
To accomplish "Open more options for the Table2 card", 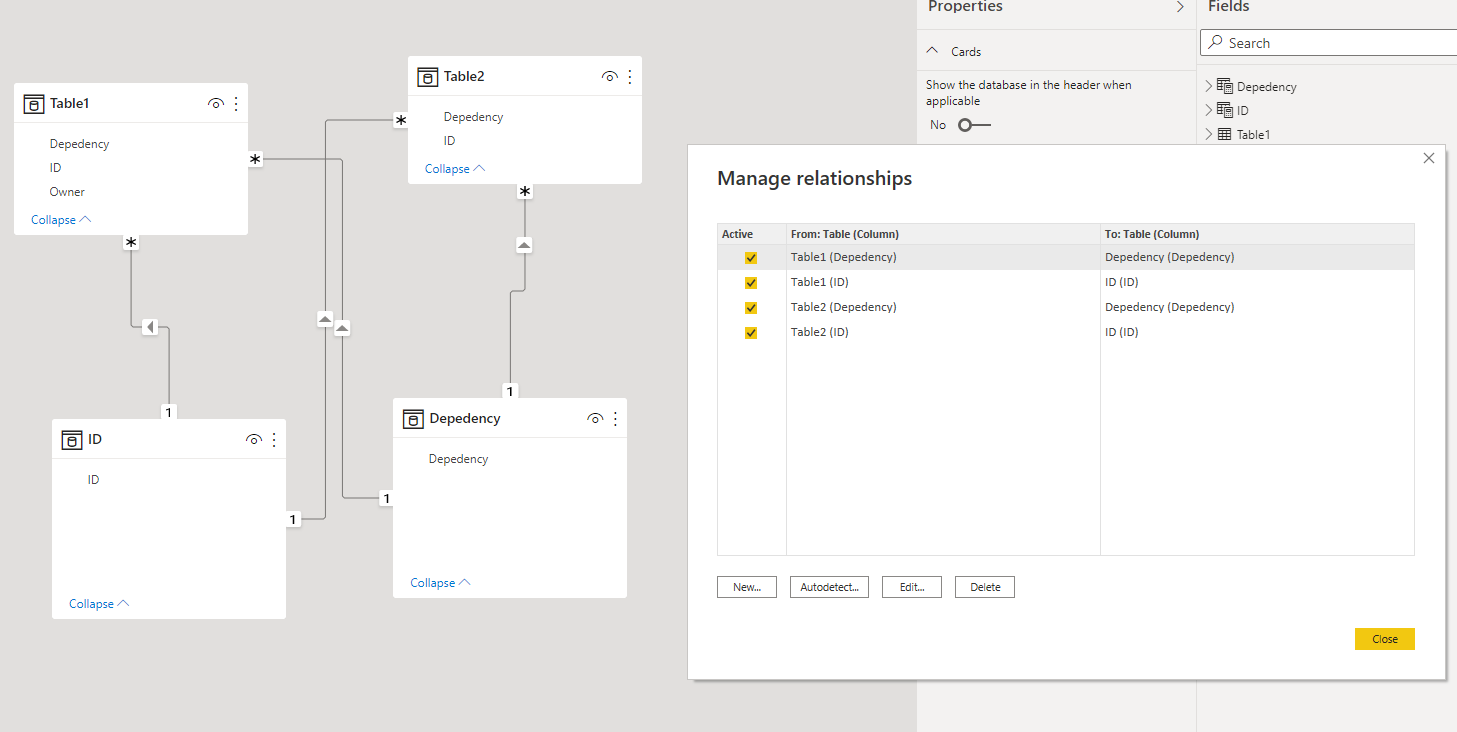I will [x=630, y=77].
